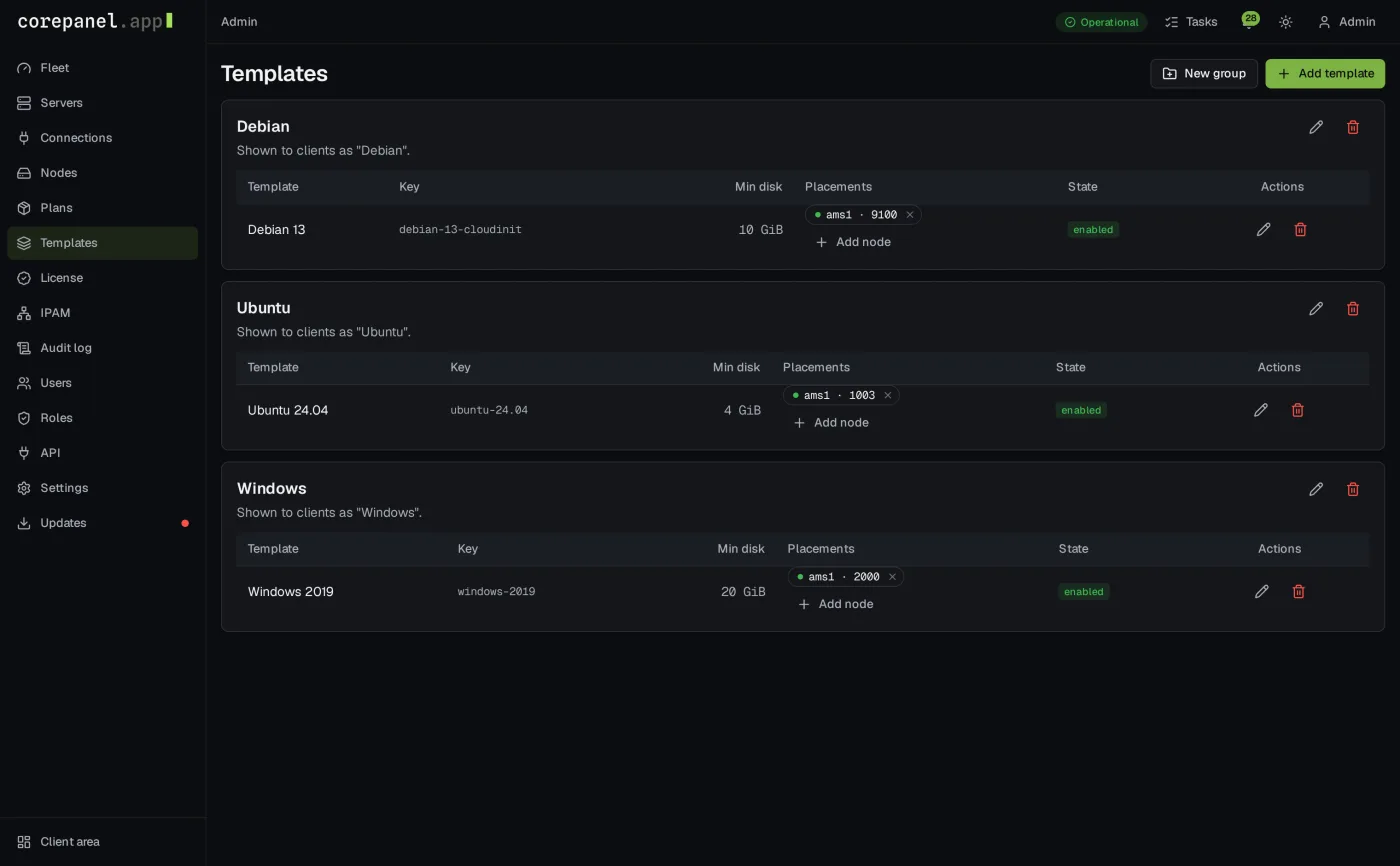Add node to Ubuntu 24.04 placements
Screen dimensions: 1400x866
click(831, 423)
